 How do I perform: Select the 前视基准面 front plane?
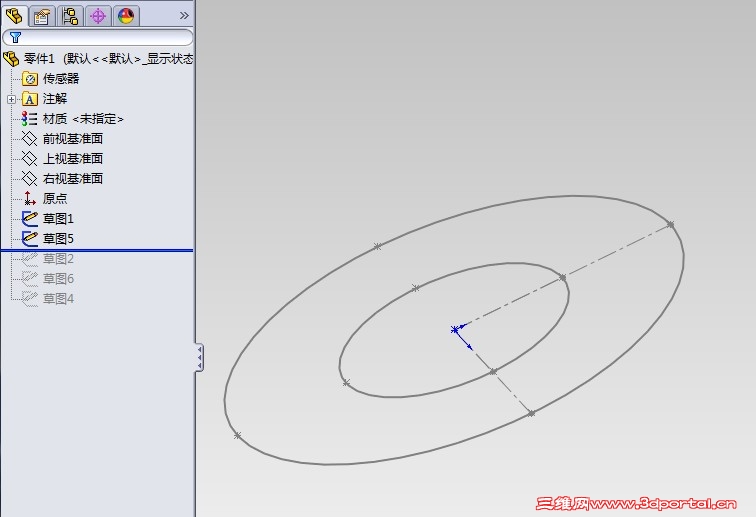[x=73, y=139]
